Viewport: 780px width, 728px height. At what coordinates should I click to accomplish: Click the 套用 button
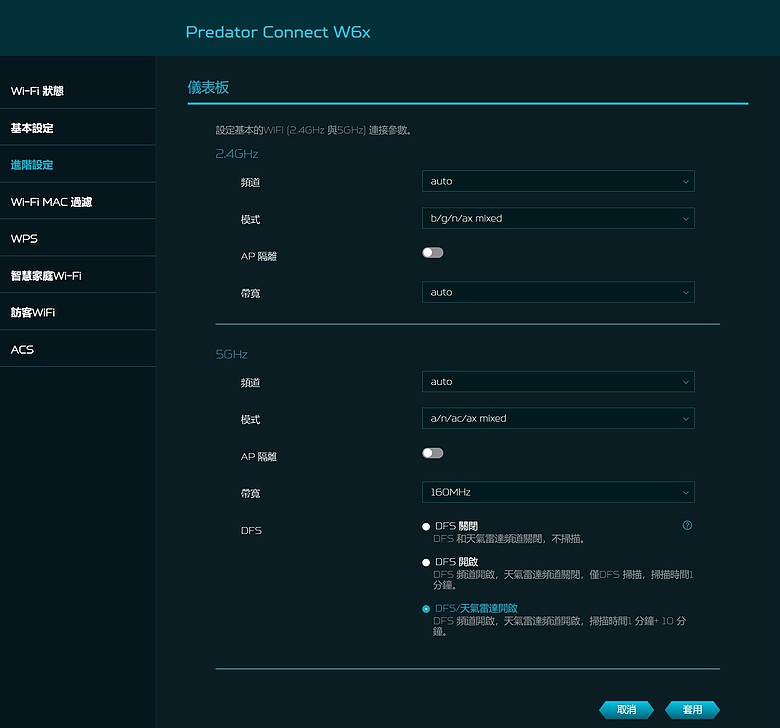pyautogui.click(x=692, y=710)
